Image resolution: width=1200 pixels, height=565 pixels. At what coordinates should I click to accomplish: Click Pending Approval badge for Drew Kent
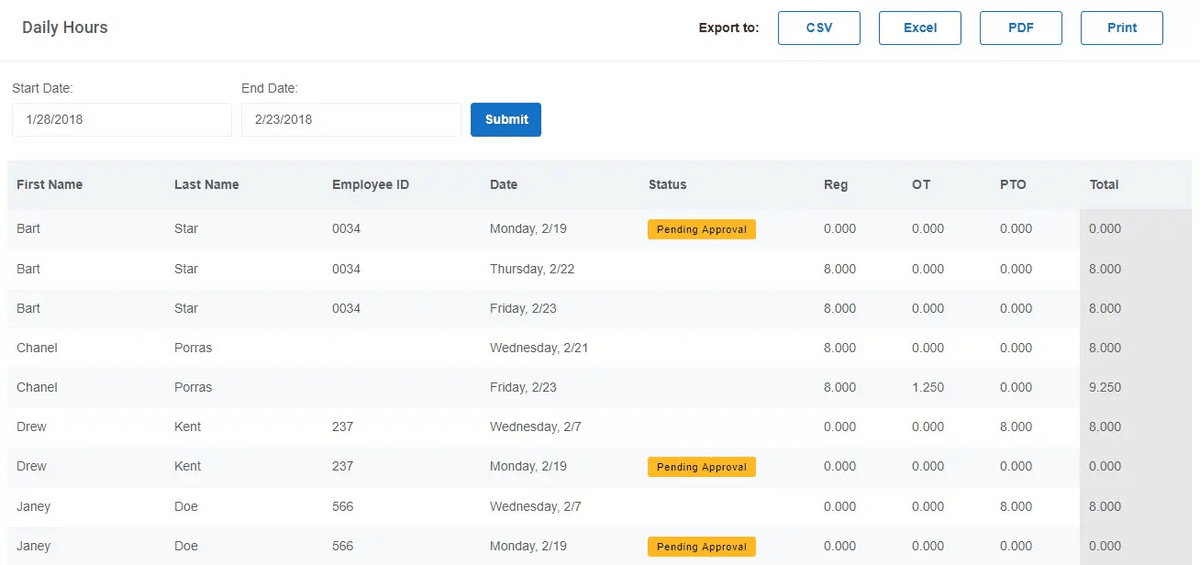click(702, 467)
